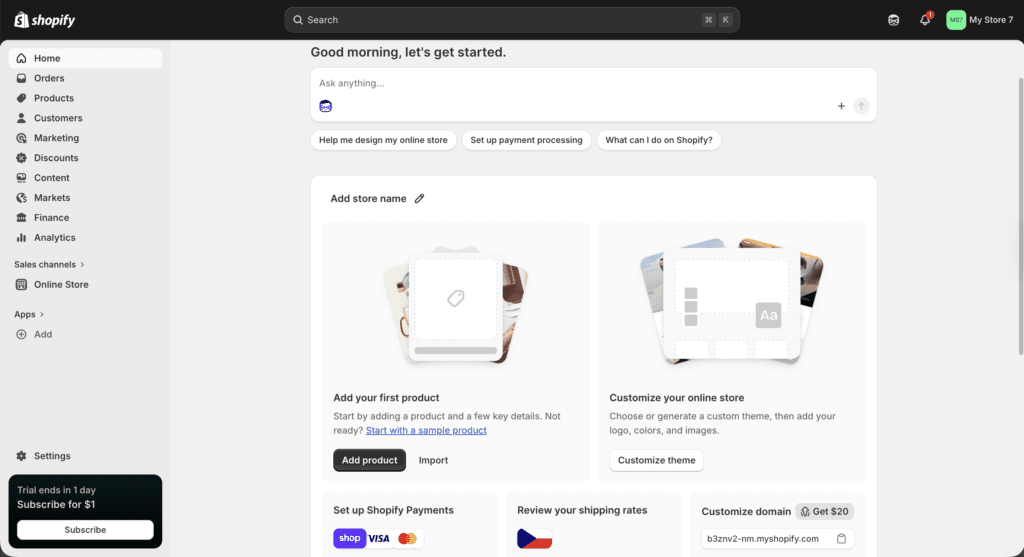Viewport: 1024px width, 557px height.
Task: Click the MS7 store avatar
Action: click(x=956, y=20)
